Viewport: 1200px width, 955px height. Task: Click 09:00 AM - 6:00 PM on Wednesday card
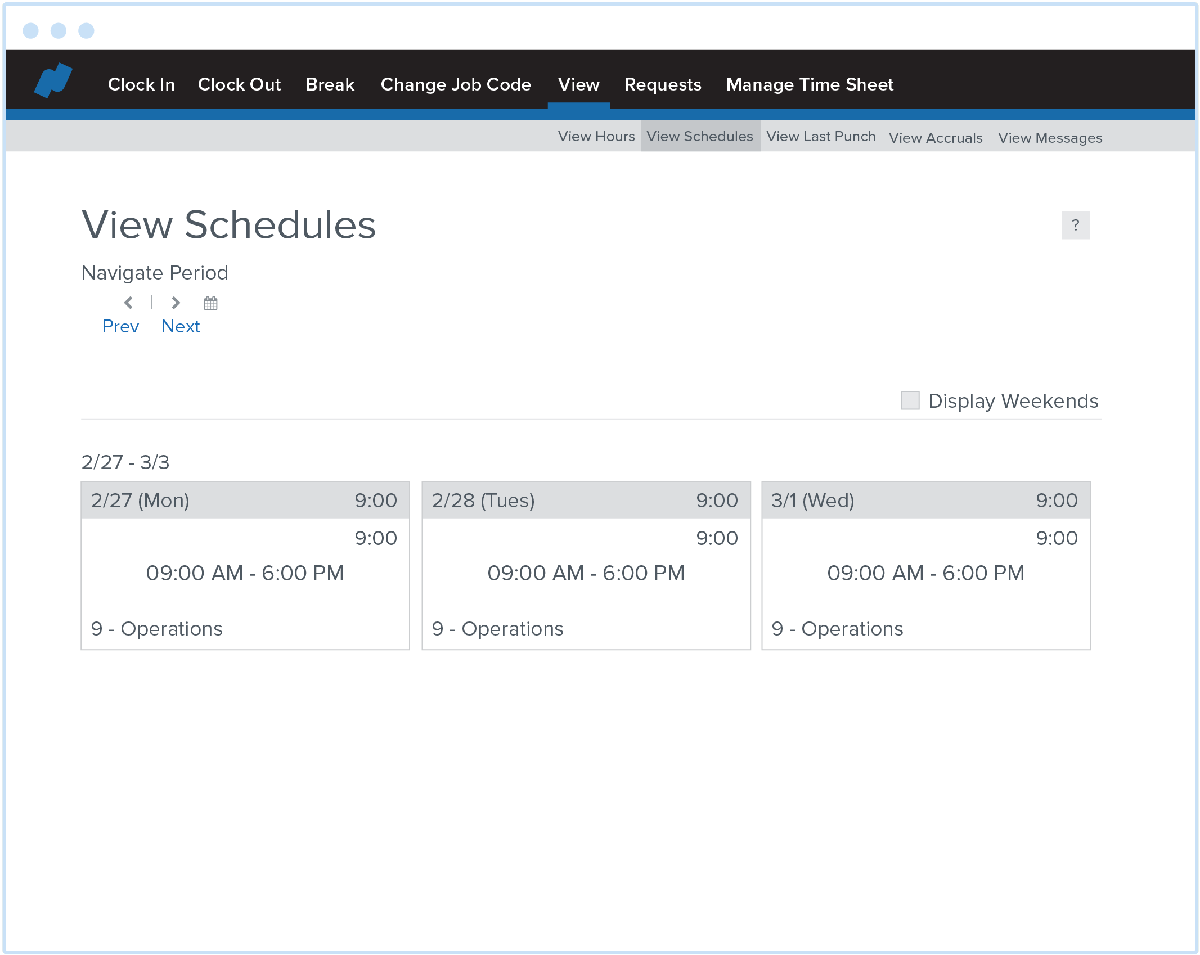click(x=926, y=573)
